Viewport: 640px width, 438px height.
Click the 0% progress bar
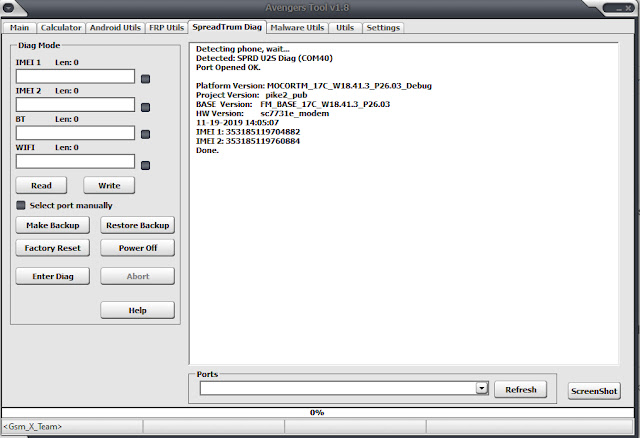[x=318, y=412]
